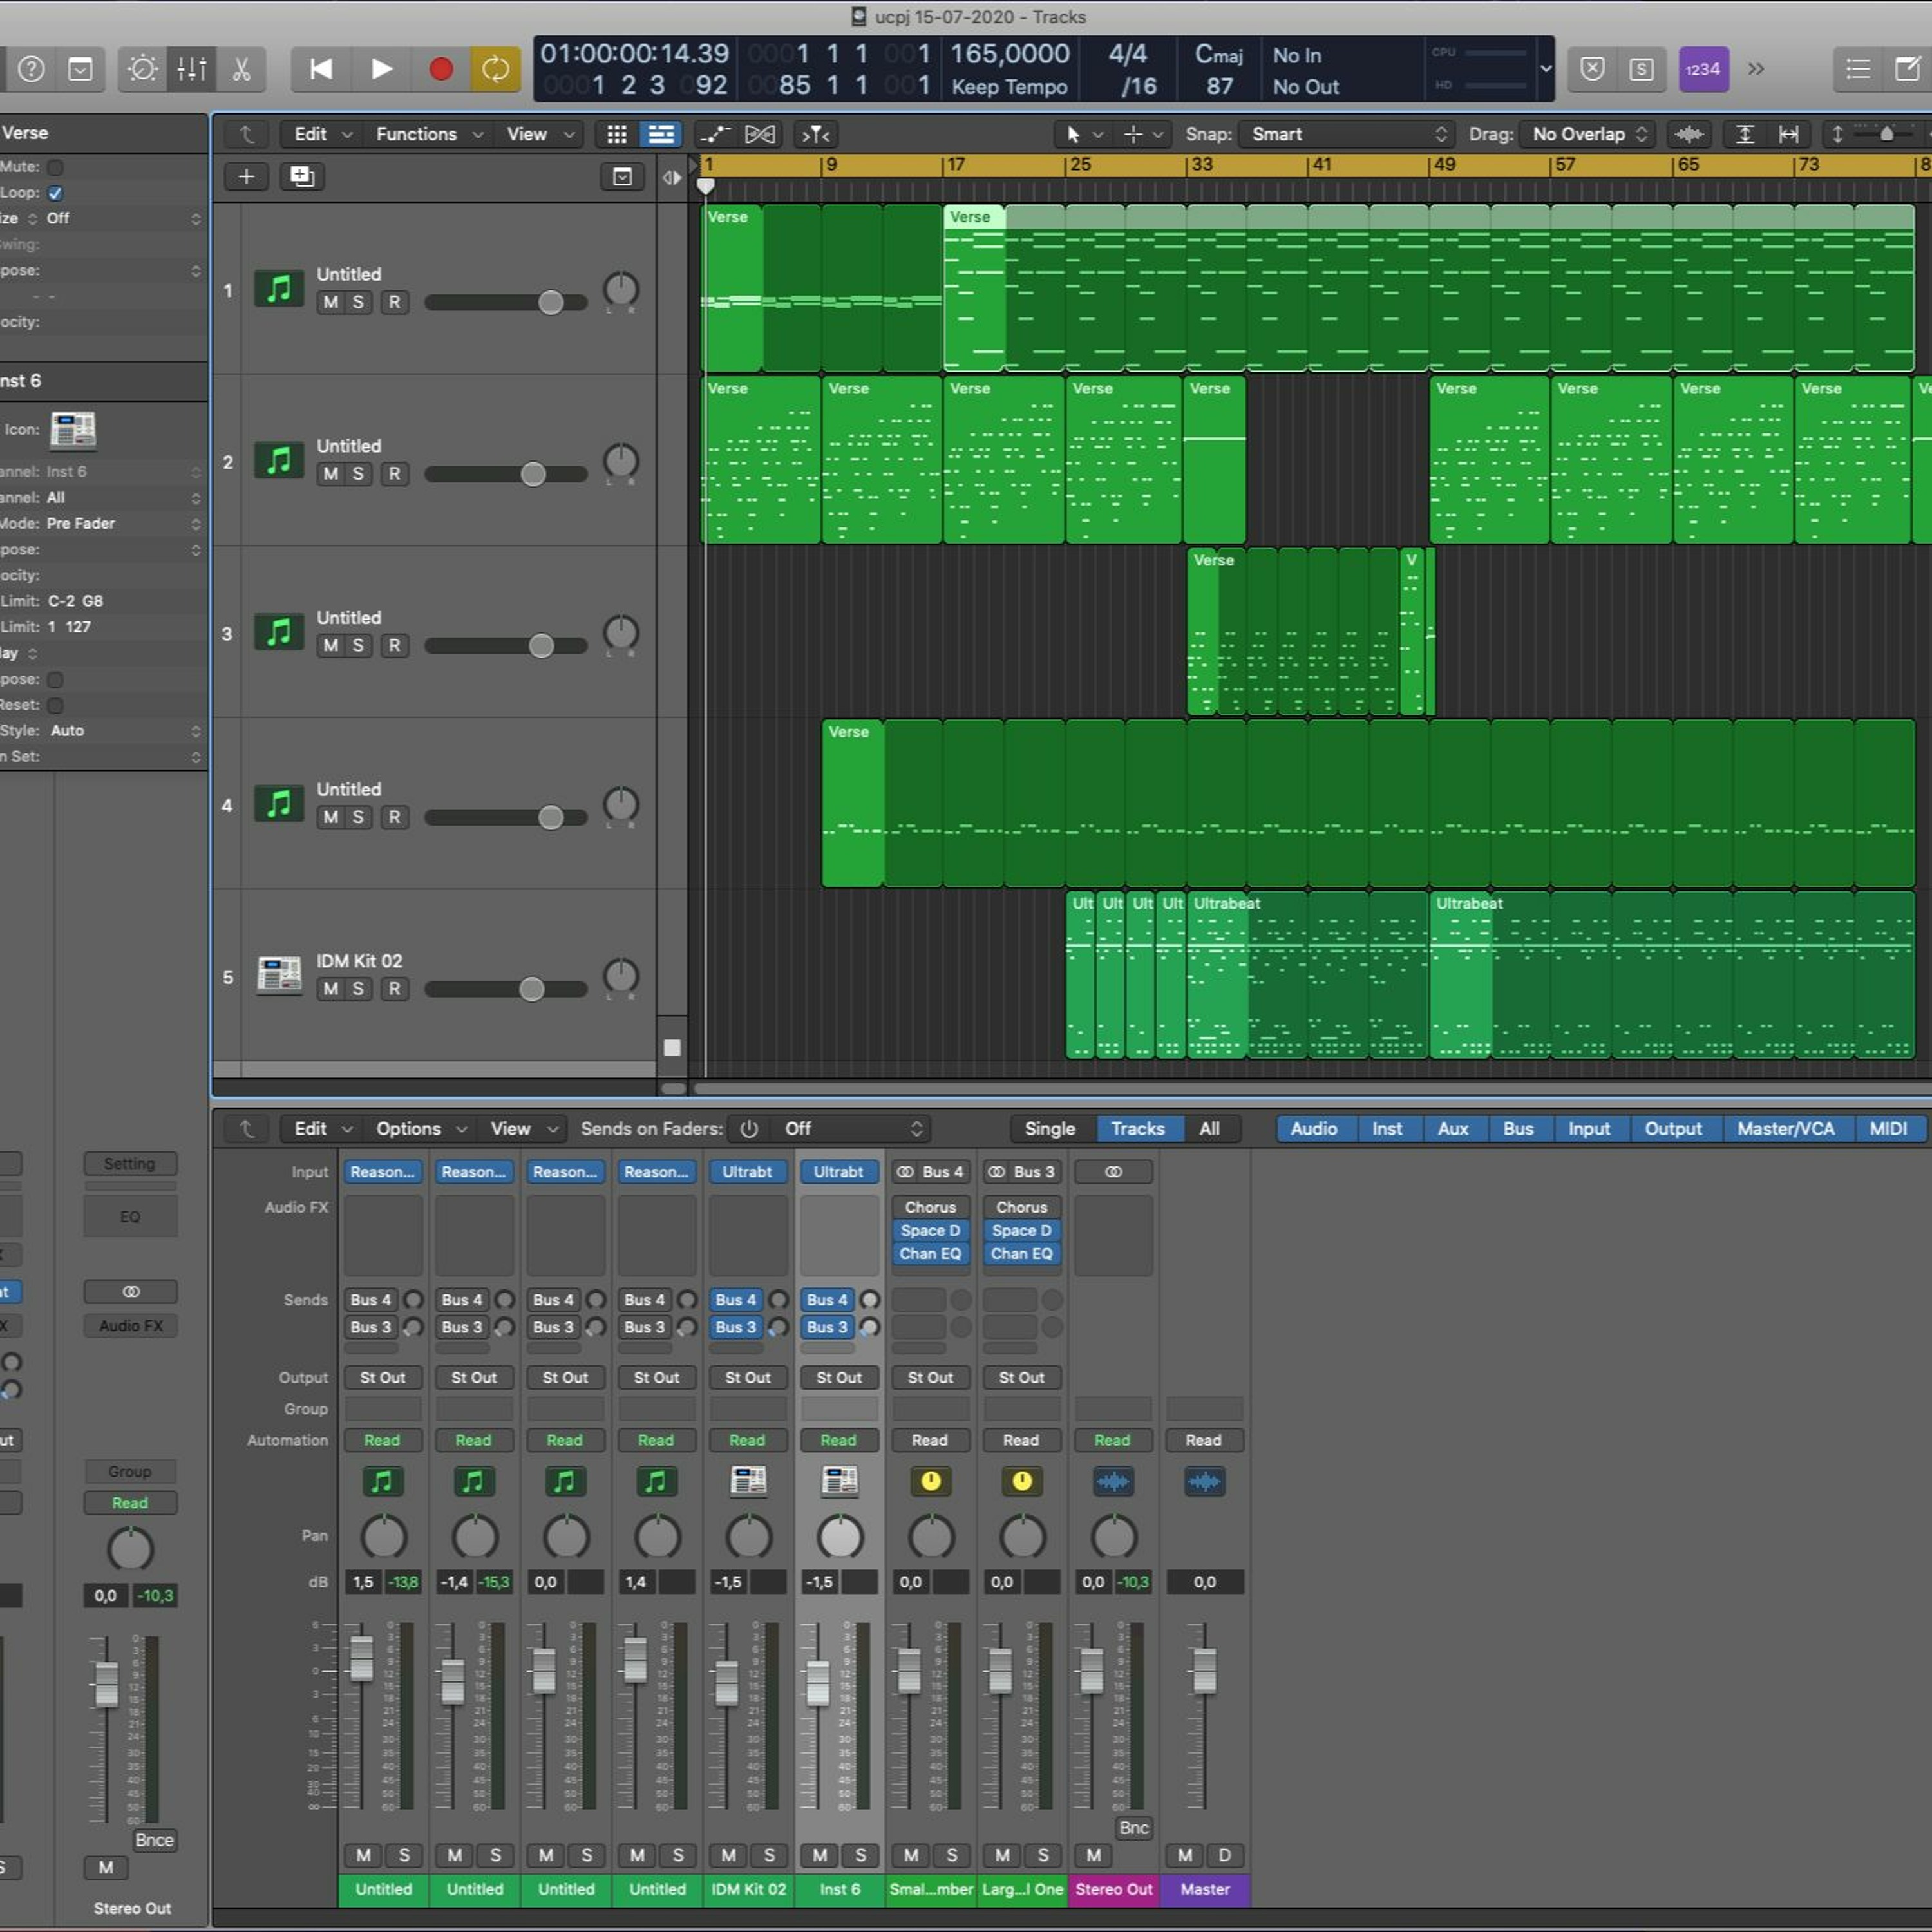Image resolution: width=1932 pixels, height=1932 pixels.
Task: Toggle the Cycle mode button
Action: 495,69
